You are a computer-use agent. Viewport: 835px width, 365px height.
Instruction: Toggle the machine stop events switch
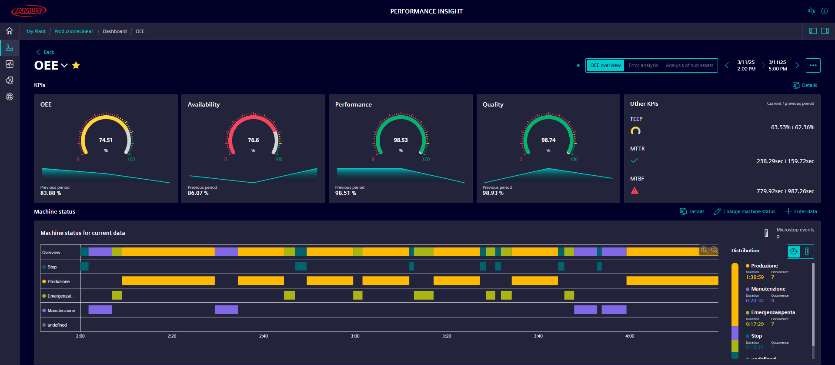pos(766,233)
